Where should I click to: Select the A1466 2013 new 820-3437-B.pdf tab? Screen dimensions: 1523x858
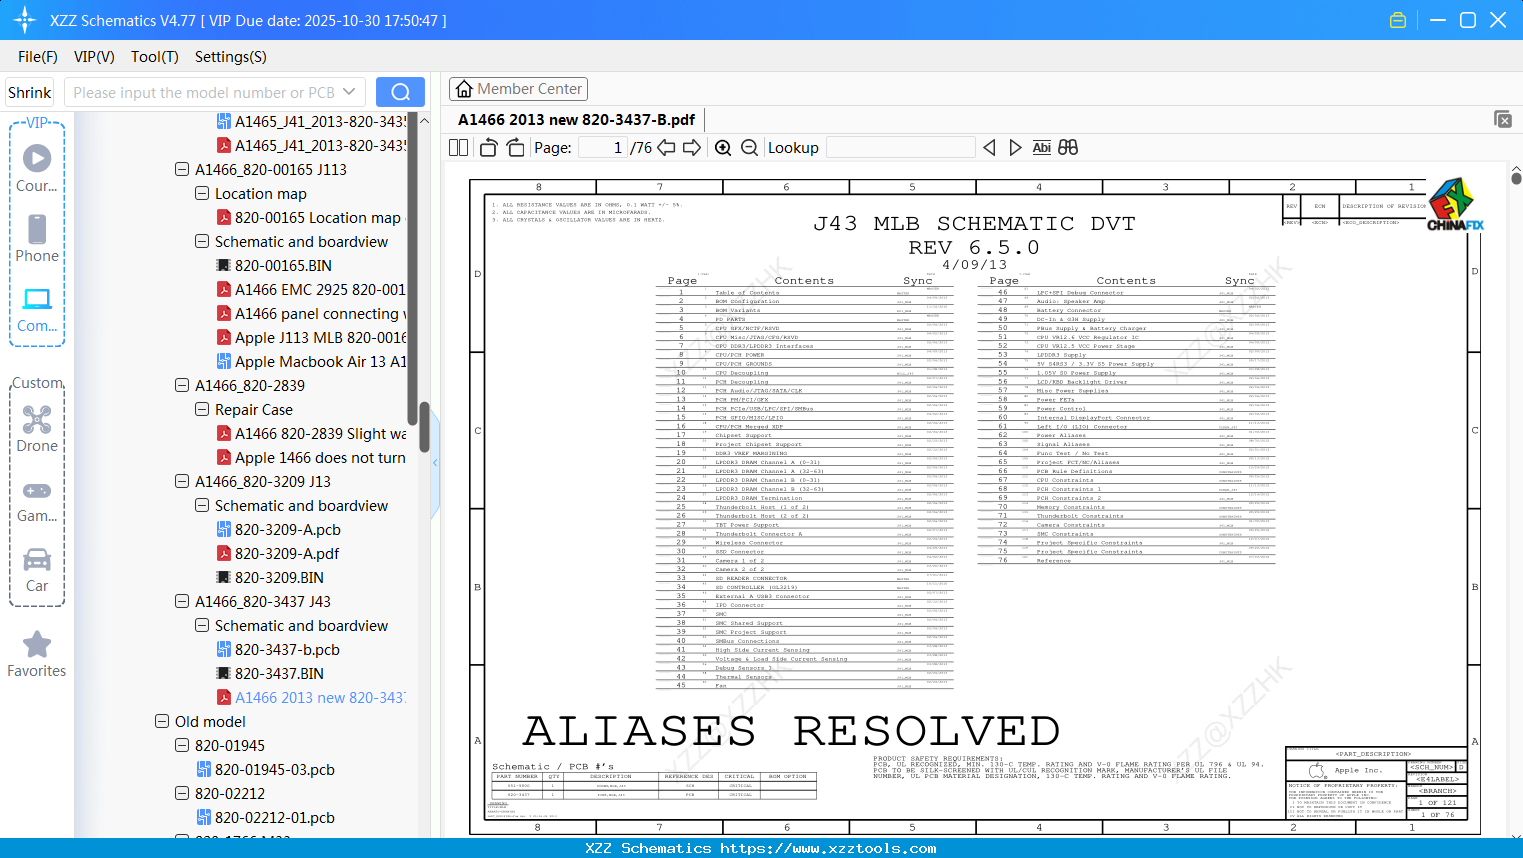coord(577,120)
